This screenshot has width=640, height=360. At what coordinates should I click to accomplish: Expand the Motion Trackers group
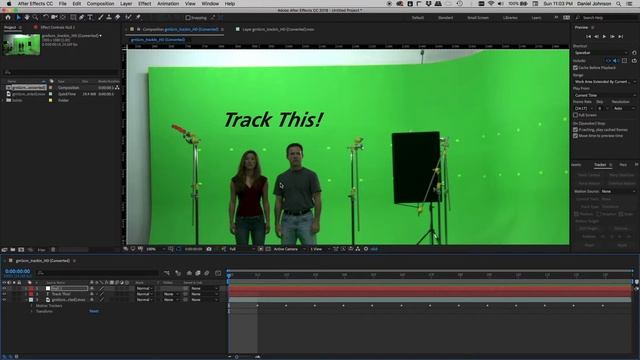pos(32,306)
